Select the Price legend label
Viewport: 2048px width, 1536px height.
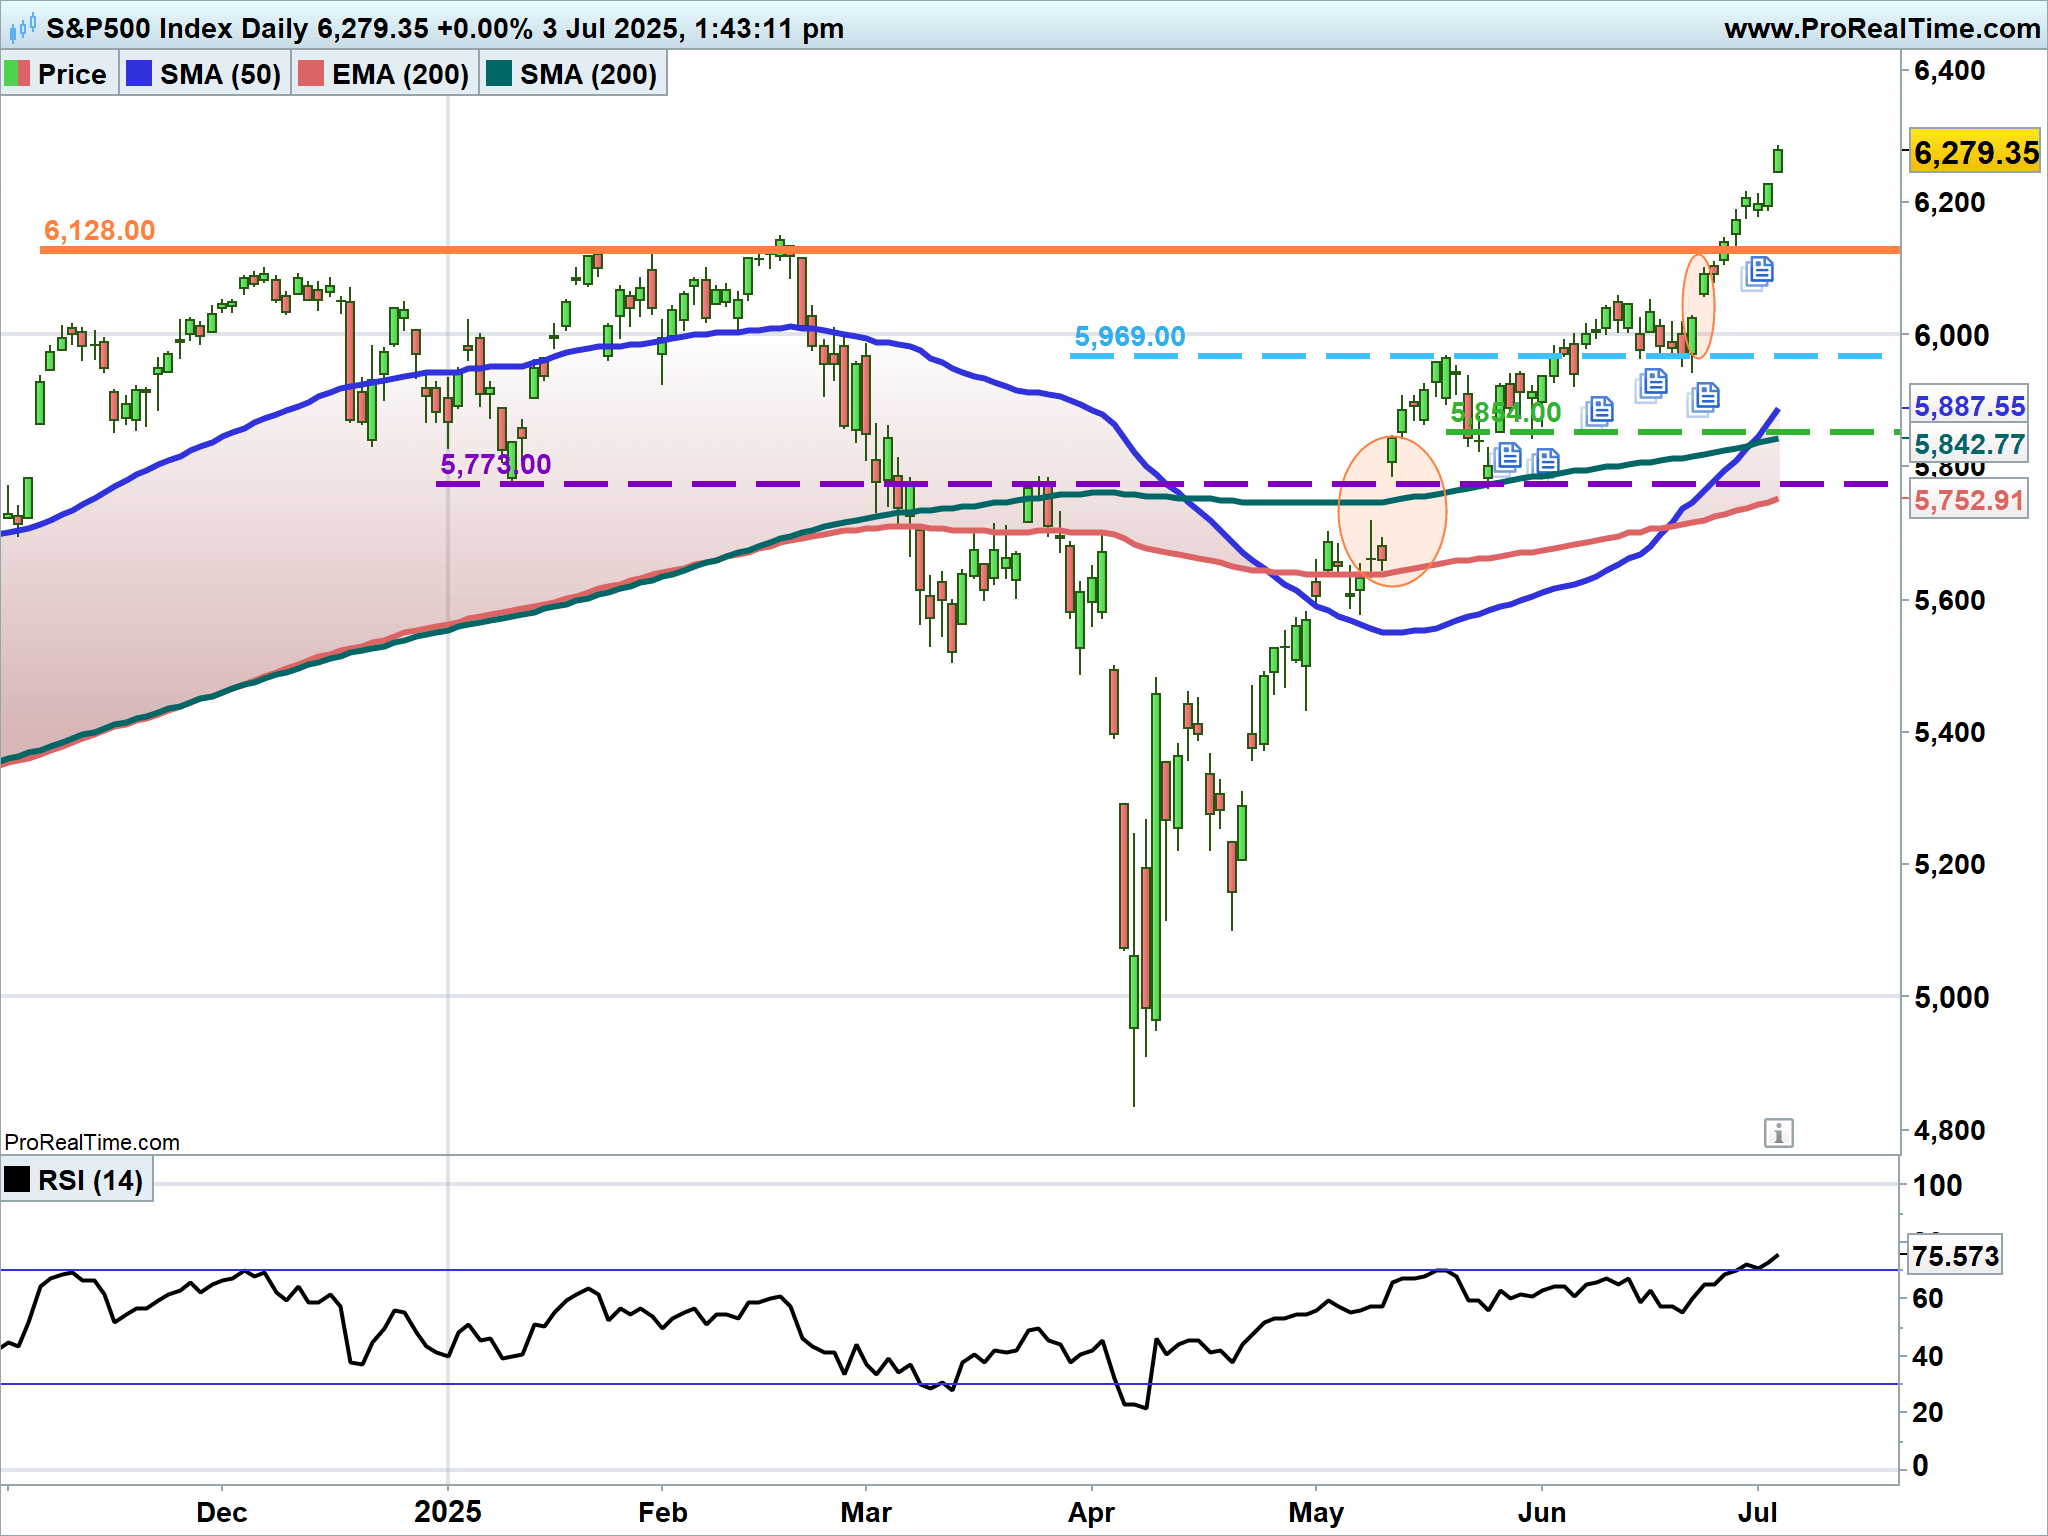tap(72, 75)
